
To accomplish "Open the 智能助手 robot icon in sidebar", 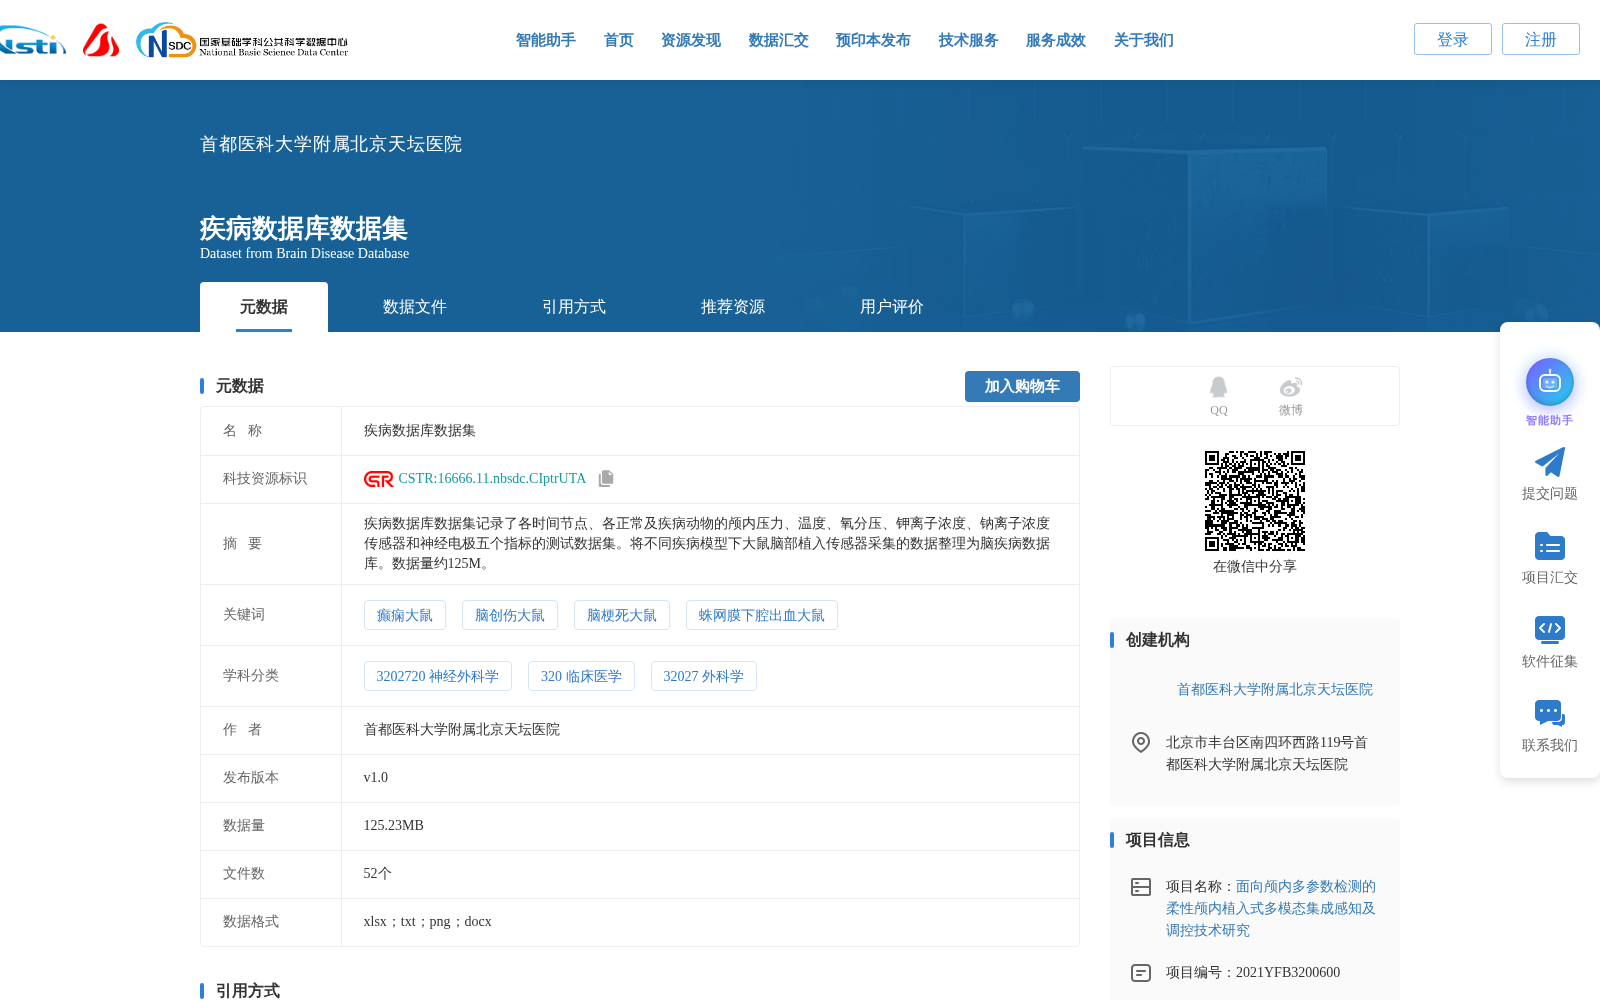I will point(1549,382).
